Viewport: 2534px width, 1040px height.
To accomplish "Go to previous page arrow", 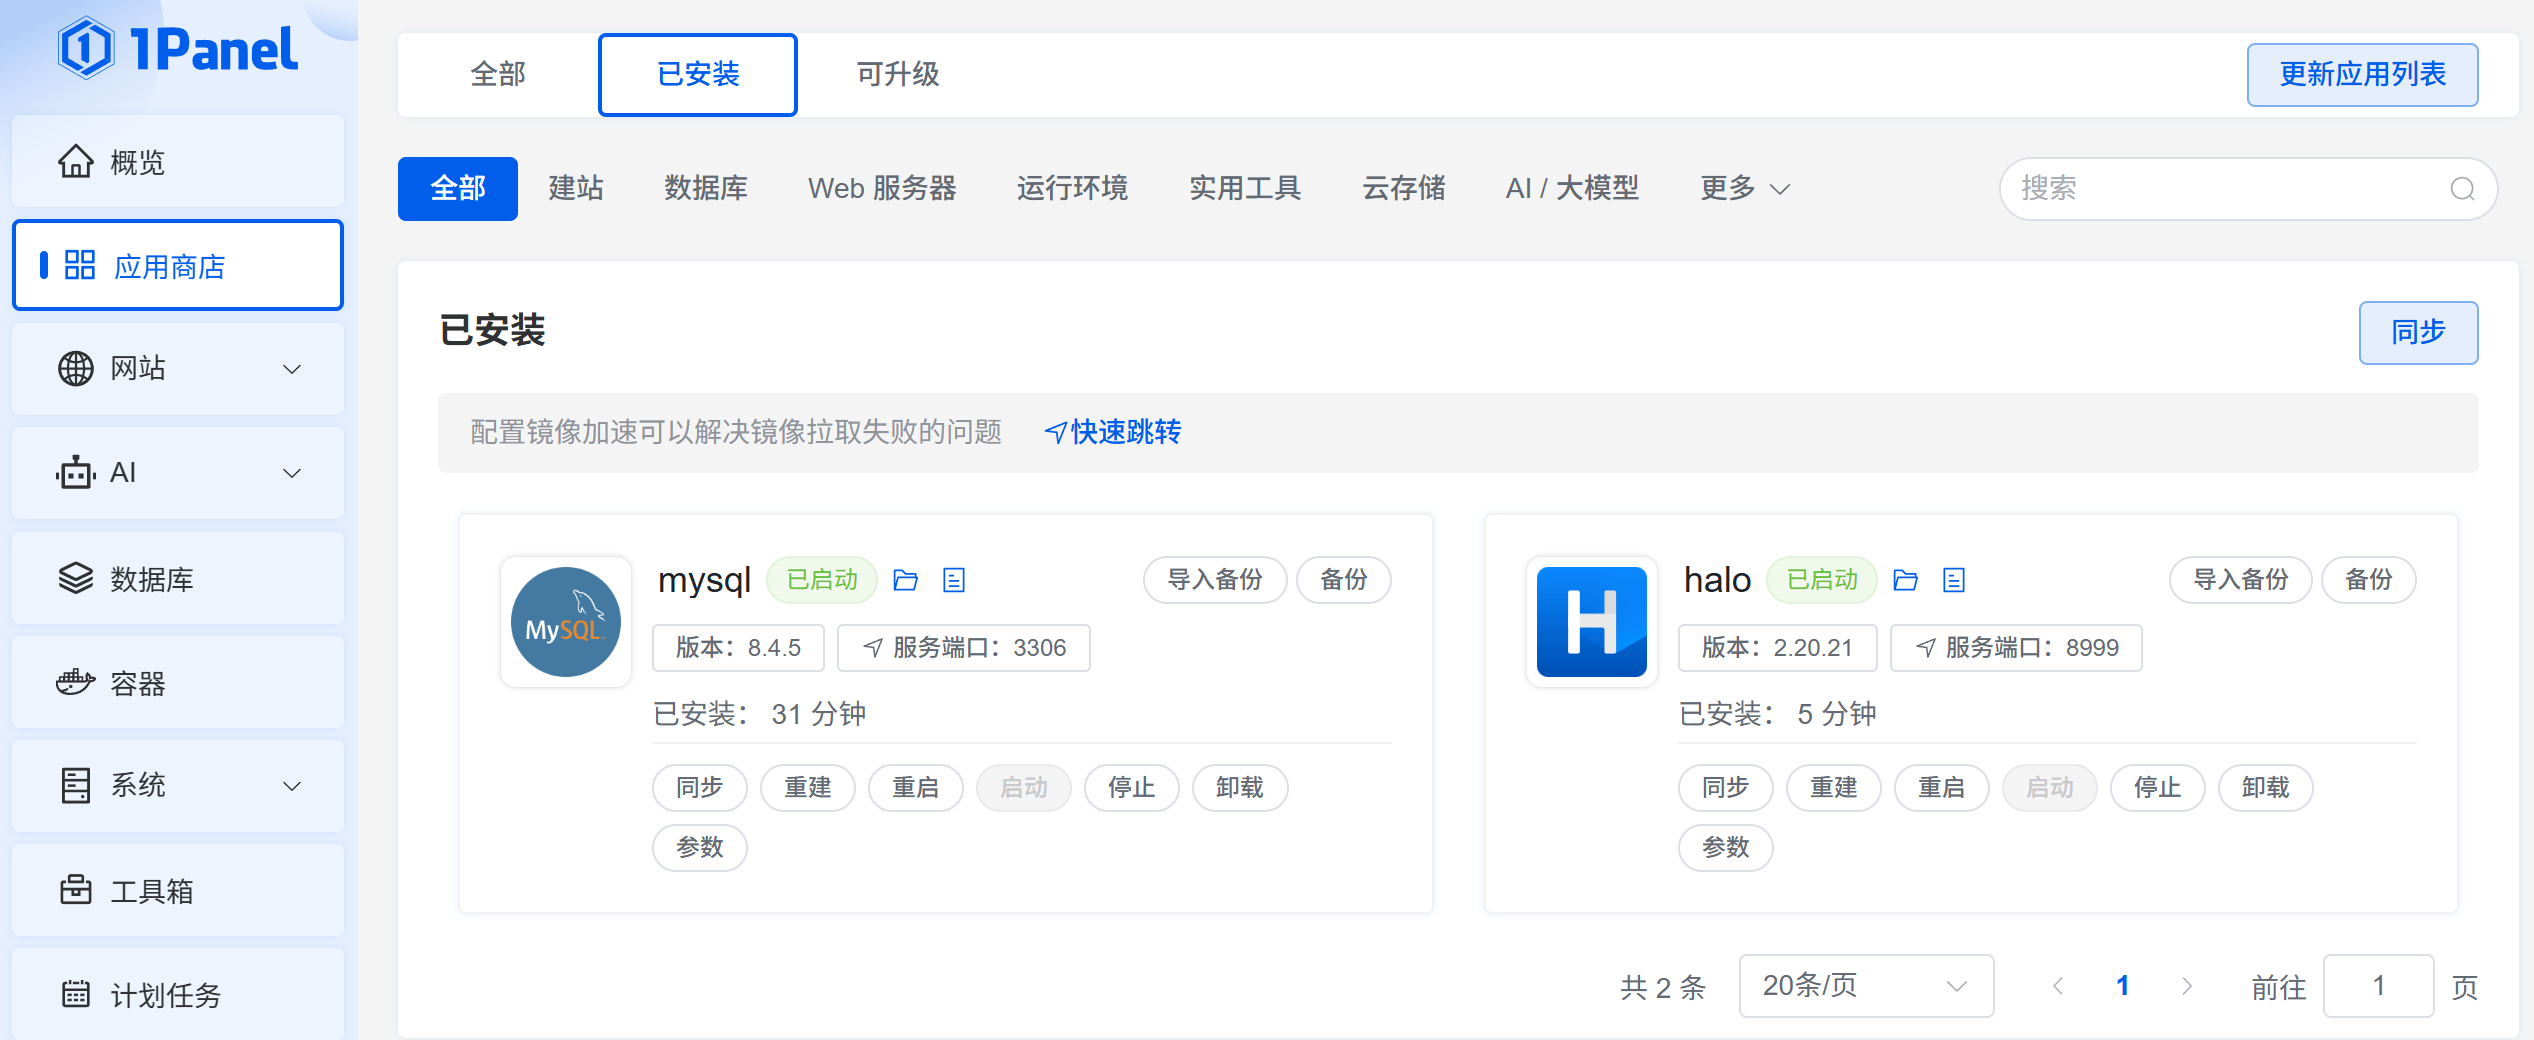I will coord(2058,986).
